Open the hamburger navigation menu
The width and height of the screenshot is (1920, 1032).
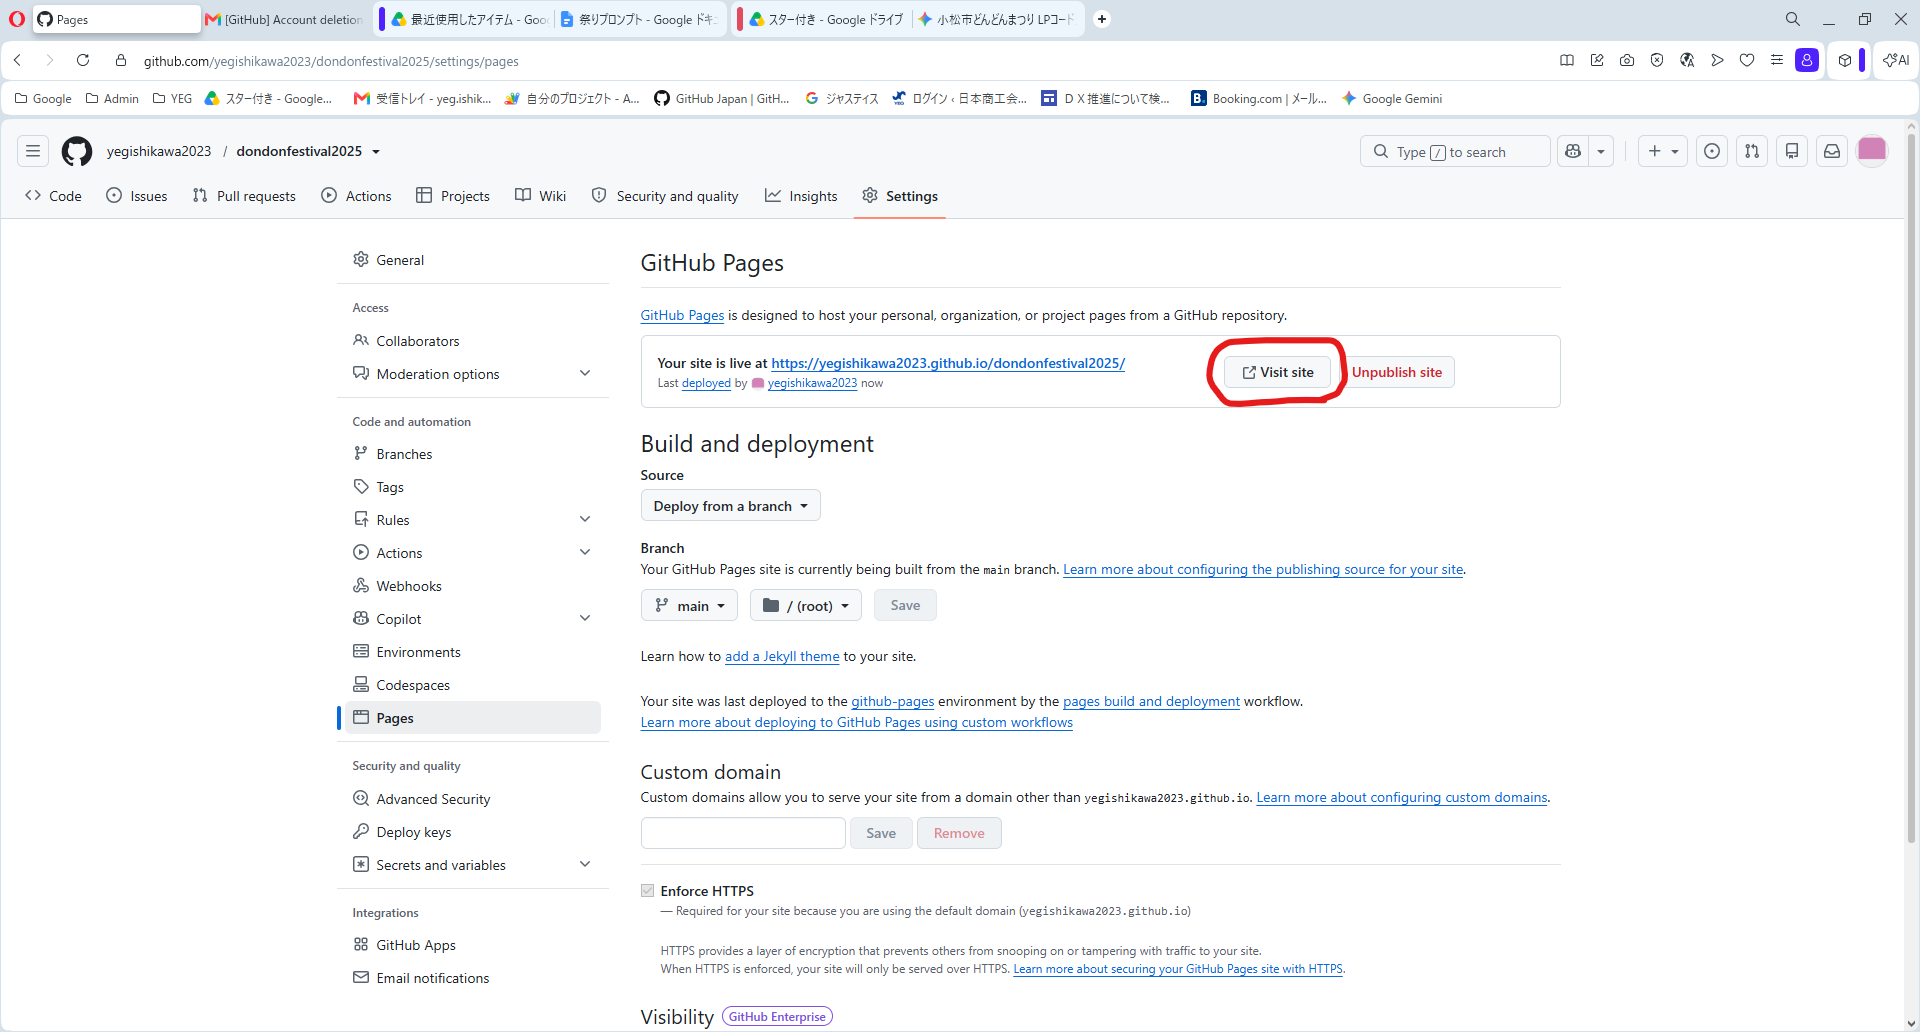click(x=33, y=151)
